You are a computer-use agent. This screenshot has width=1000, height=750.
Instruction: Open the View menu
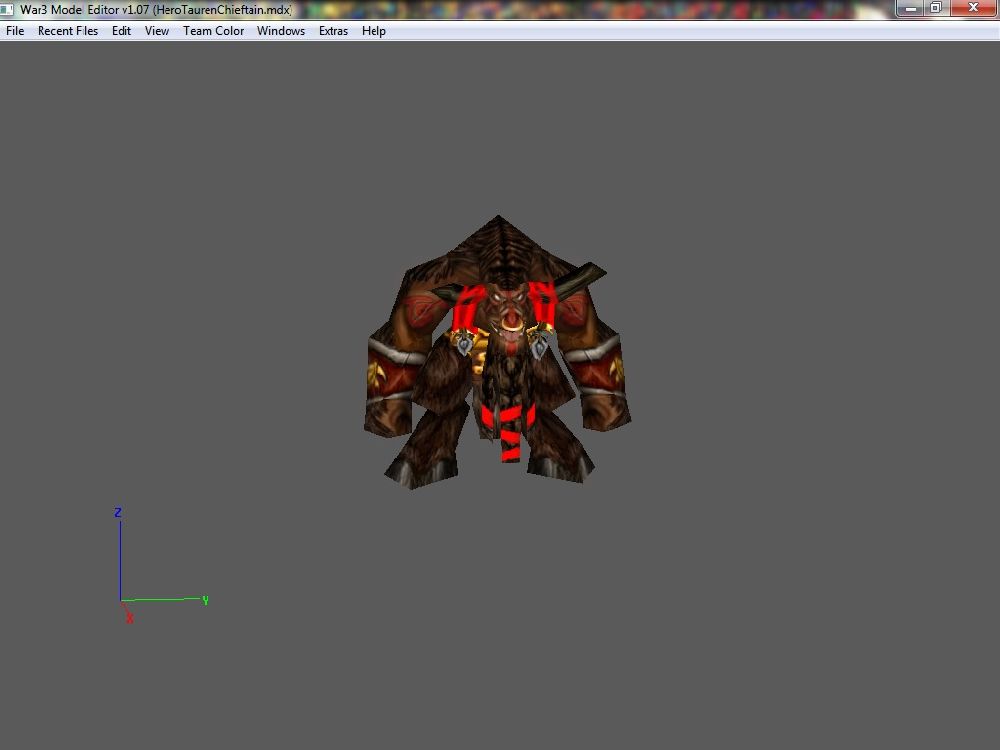[156, 31]
